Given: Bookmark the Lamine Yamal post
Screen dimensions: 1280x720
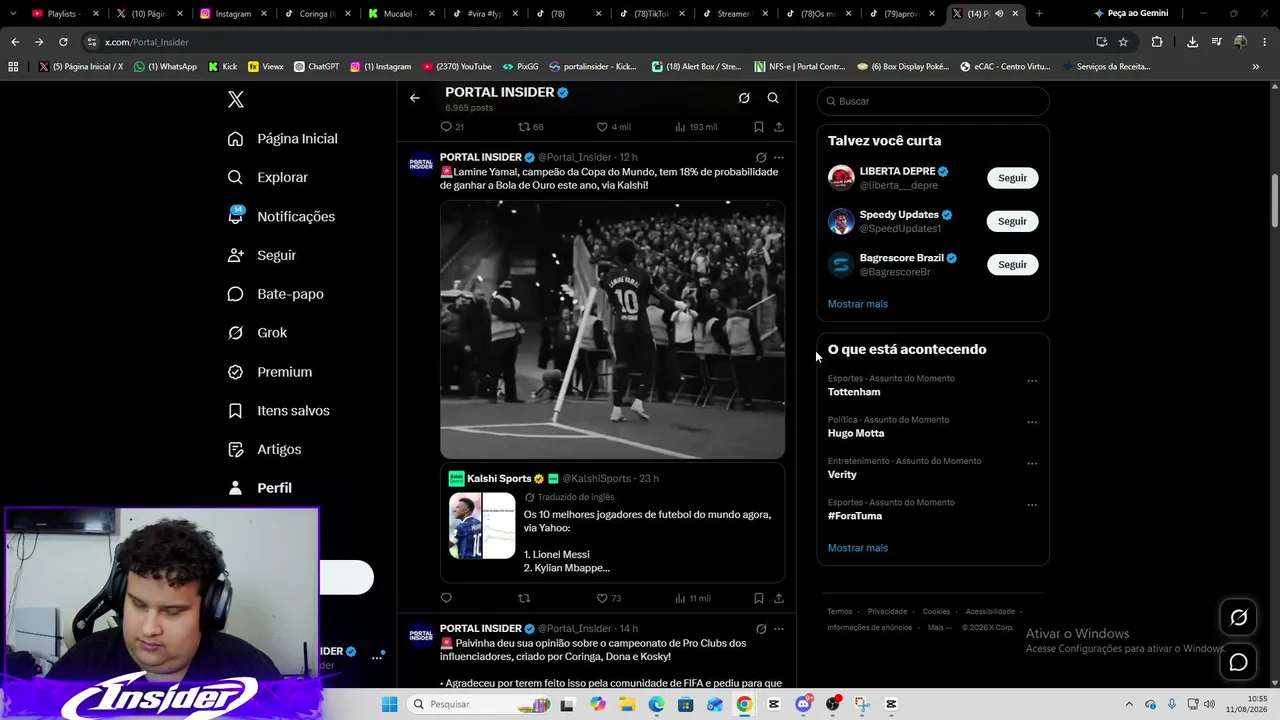Looking at the screenshot, I should coord(759,598).
